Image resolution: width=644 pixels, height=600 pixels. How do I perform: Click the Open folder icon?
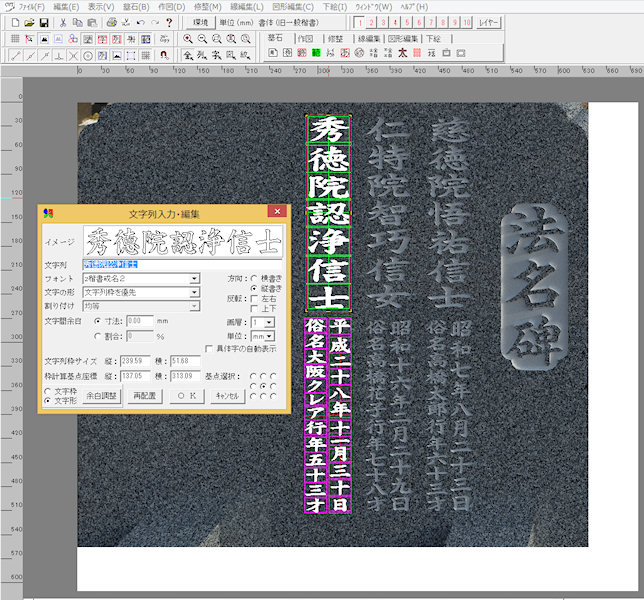pyautogui.click(x=29, y=21)
